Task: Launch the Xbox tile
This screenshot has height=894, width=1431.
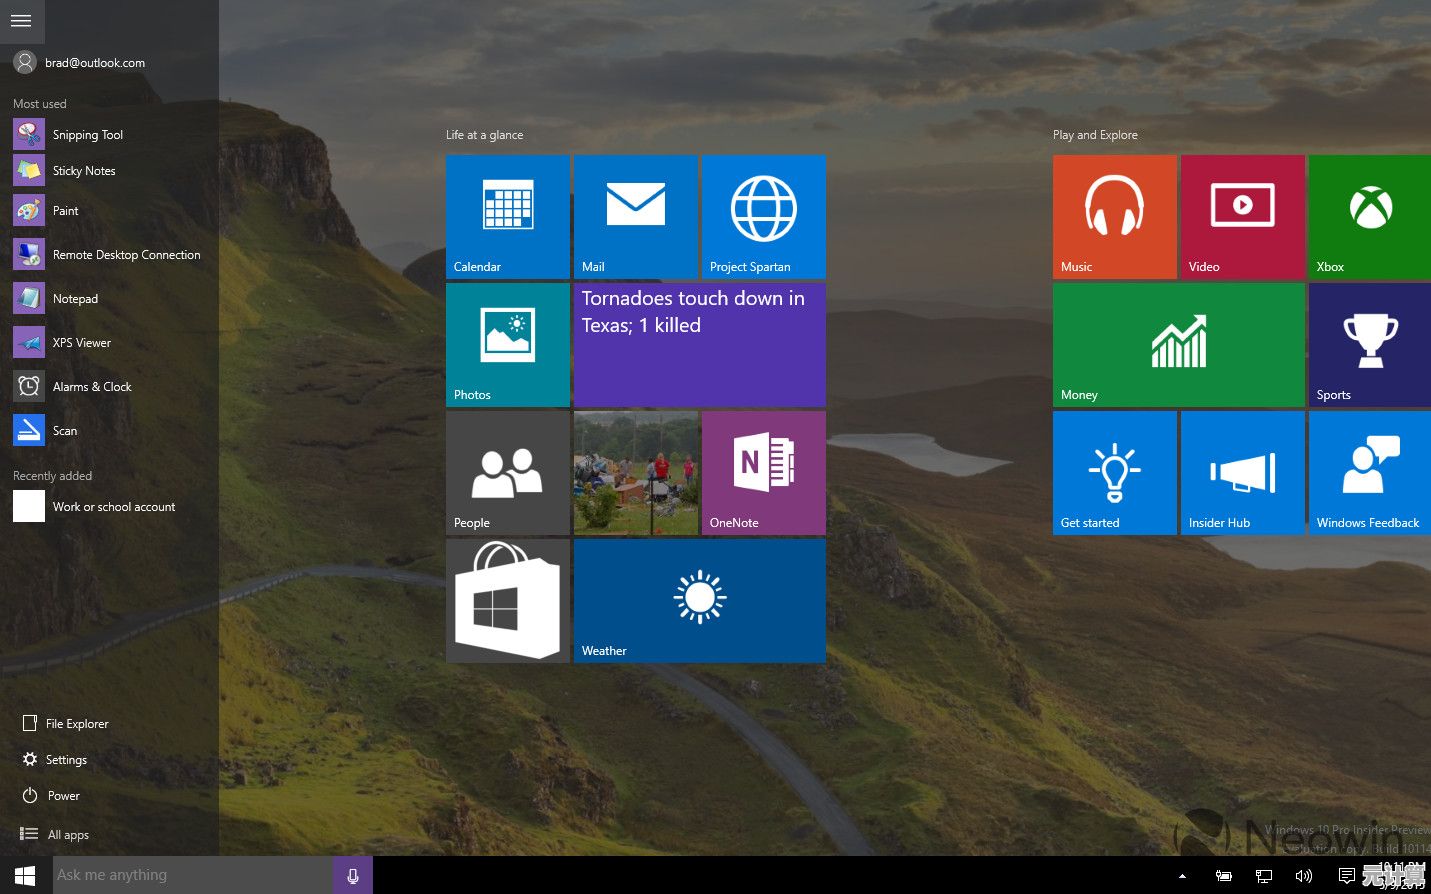Action: click(x=1370, y=216)
